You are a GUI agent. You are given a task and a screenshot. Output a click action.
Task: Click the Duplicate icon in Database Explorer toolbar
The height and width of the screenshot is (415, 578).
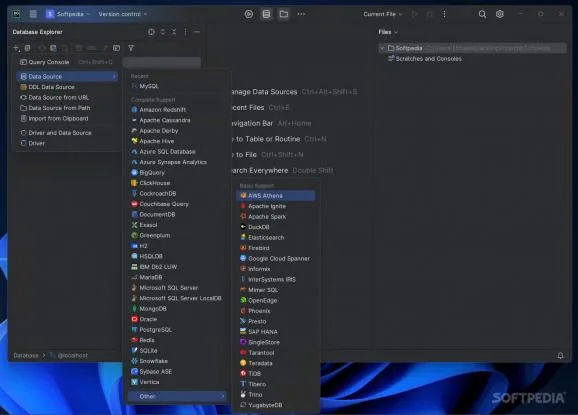[x=28, y=48]
